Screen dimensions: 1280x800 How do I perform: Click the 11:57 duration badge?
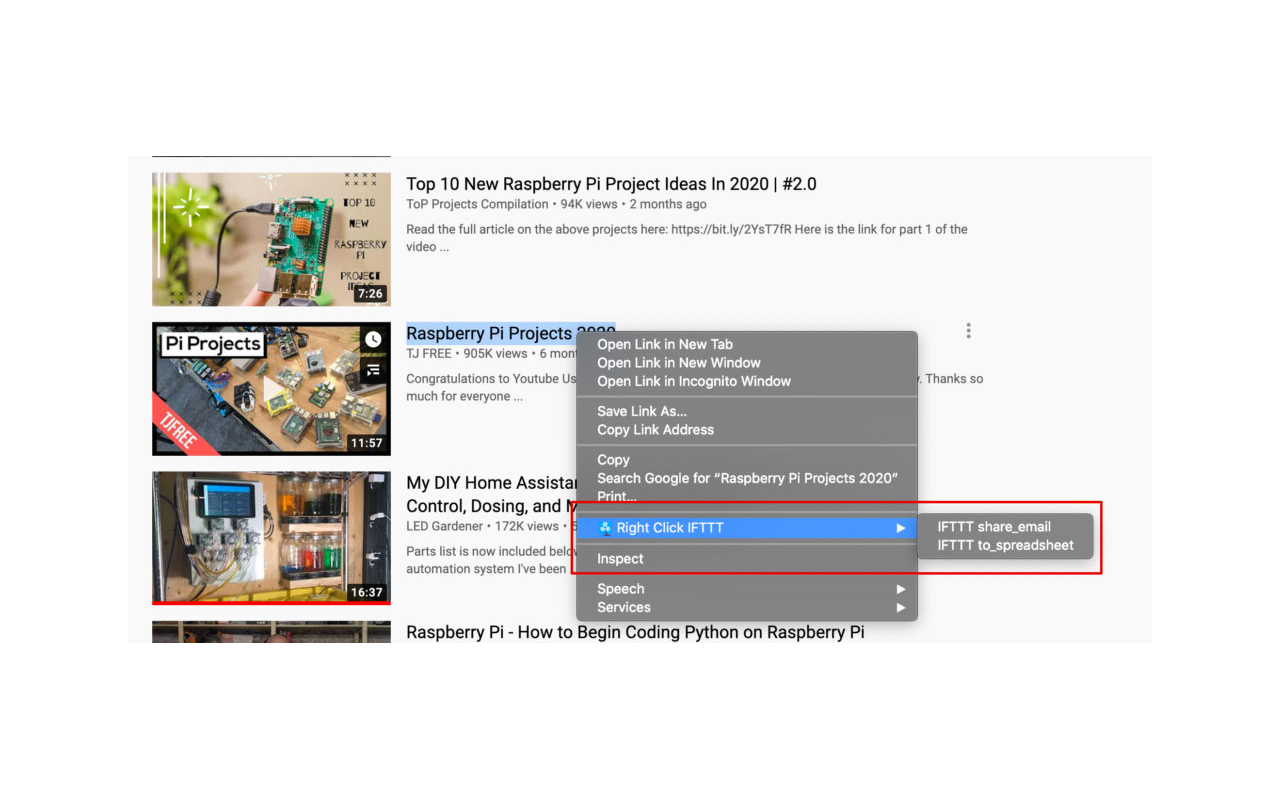(x=367, y=443)
